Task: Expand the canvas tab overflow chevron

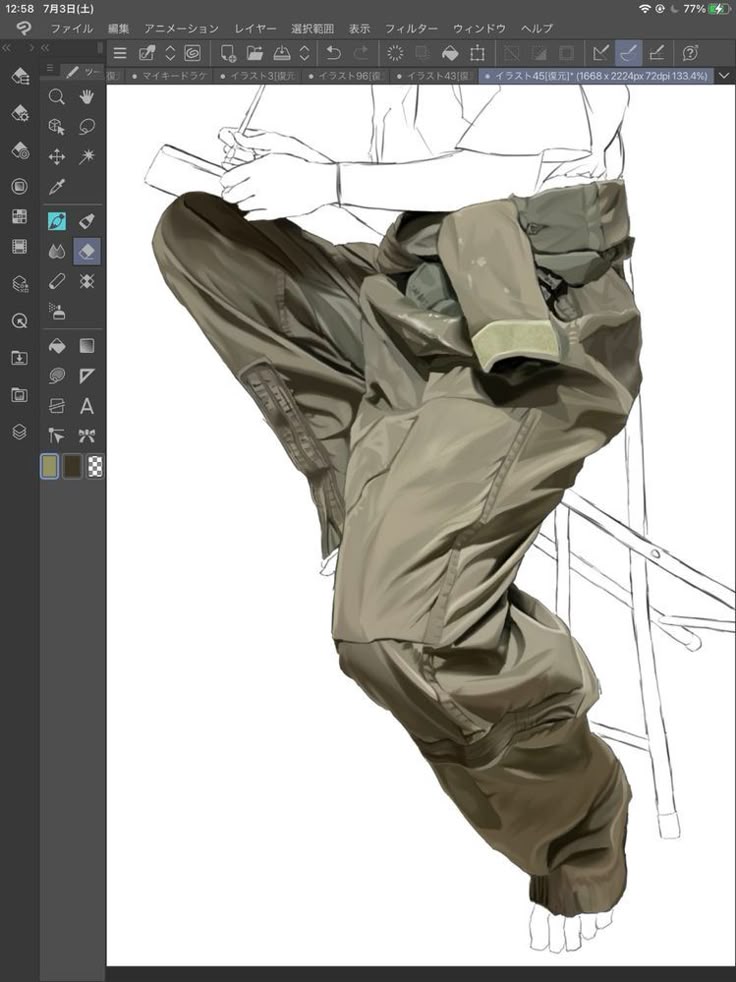Action: click(725, 75)
